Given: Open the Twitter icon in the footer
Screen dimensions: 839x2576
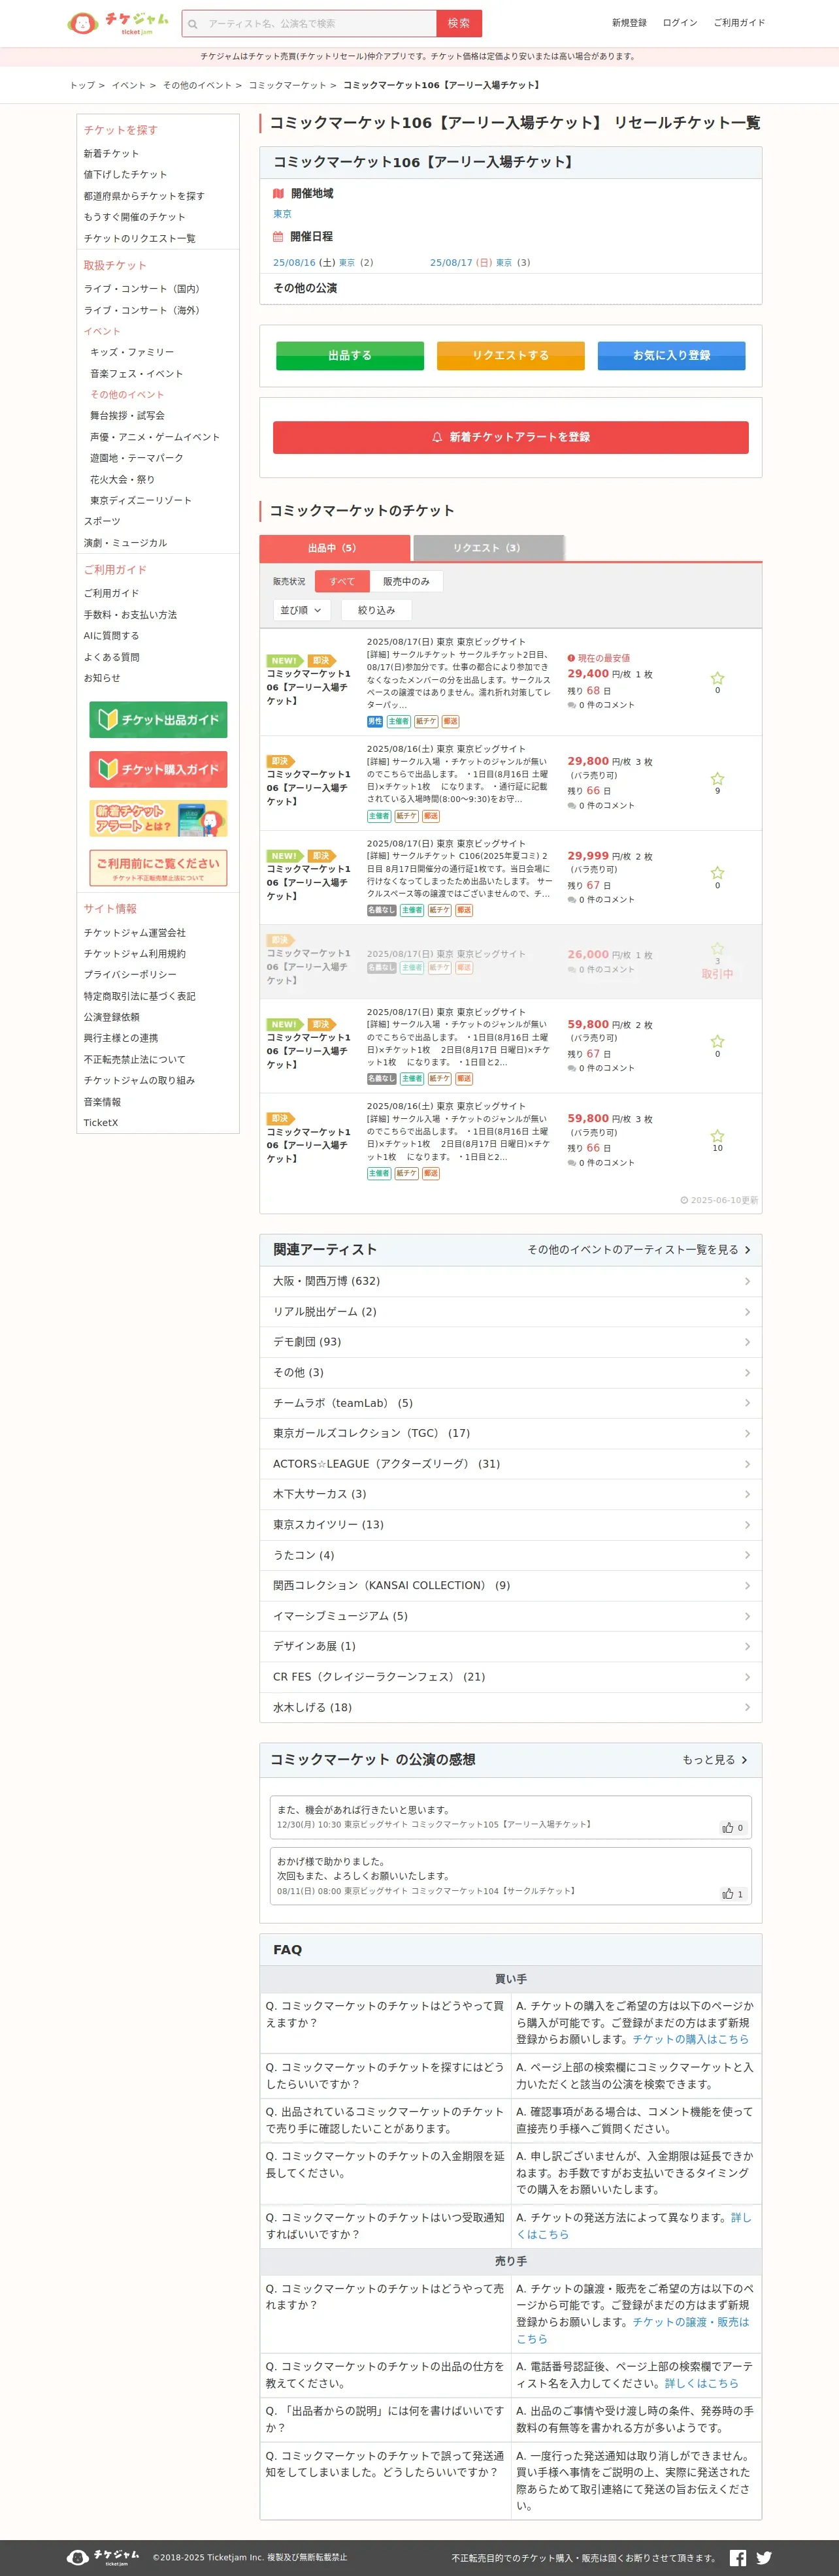Looking at the screenshot, I should (x=764, y=2557).
